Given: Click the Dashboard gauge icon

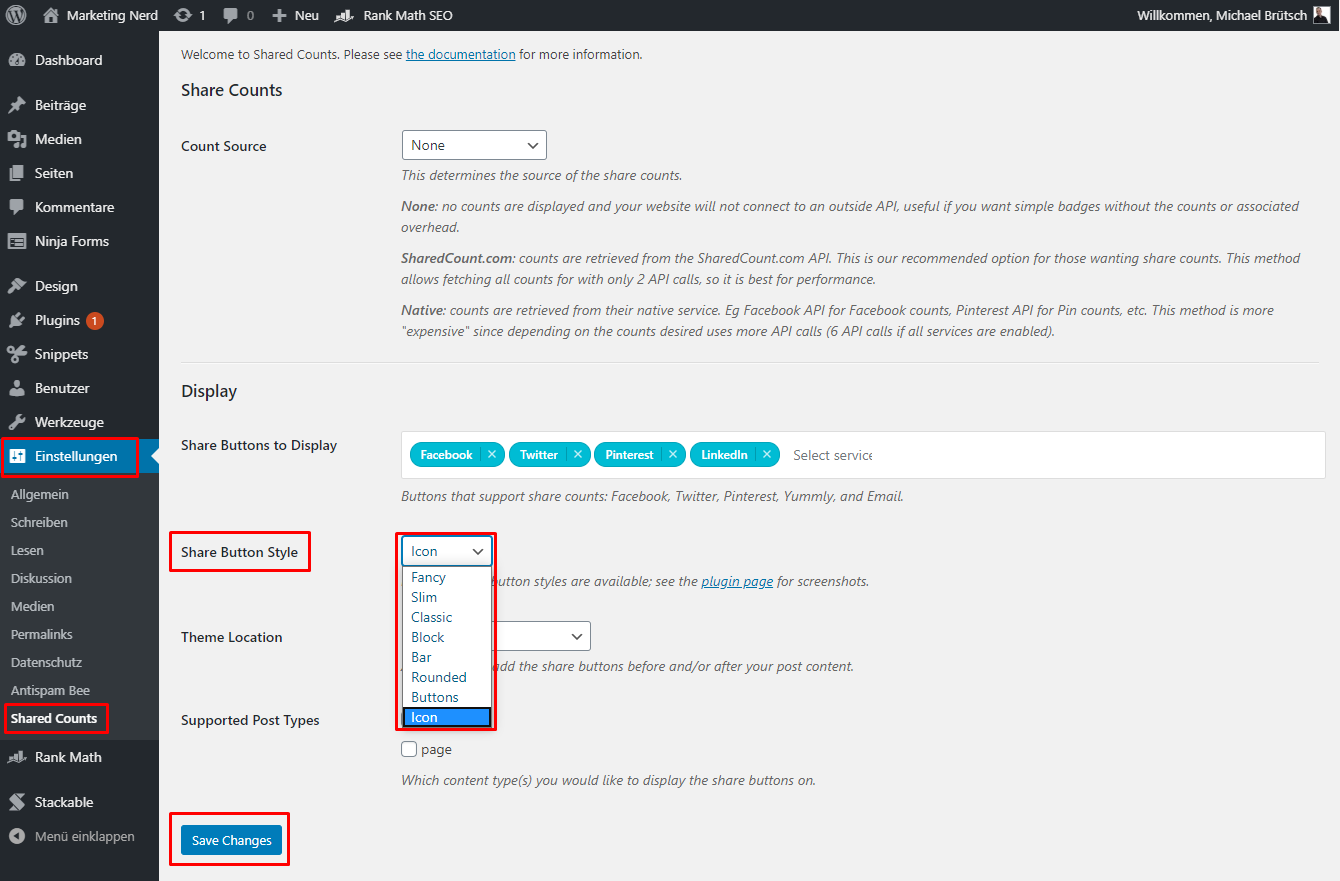Looking at the screenshot, I should (x=17, y=60).
